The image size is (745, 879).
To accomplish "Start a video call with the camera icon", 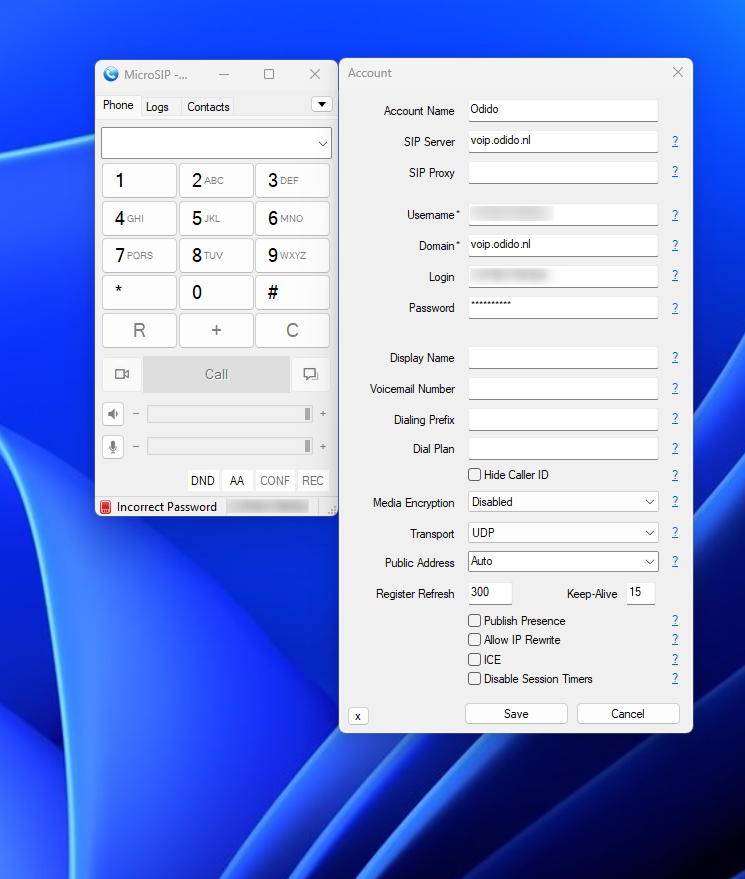I will click(x=122, y=374).
